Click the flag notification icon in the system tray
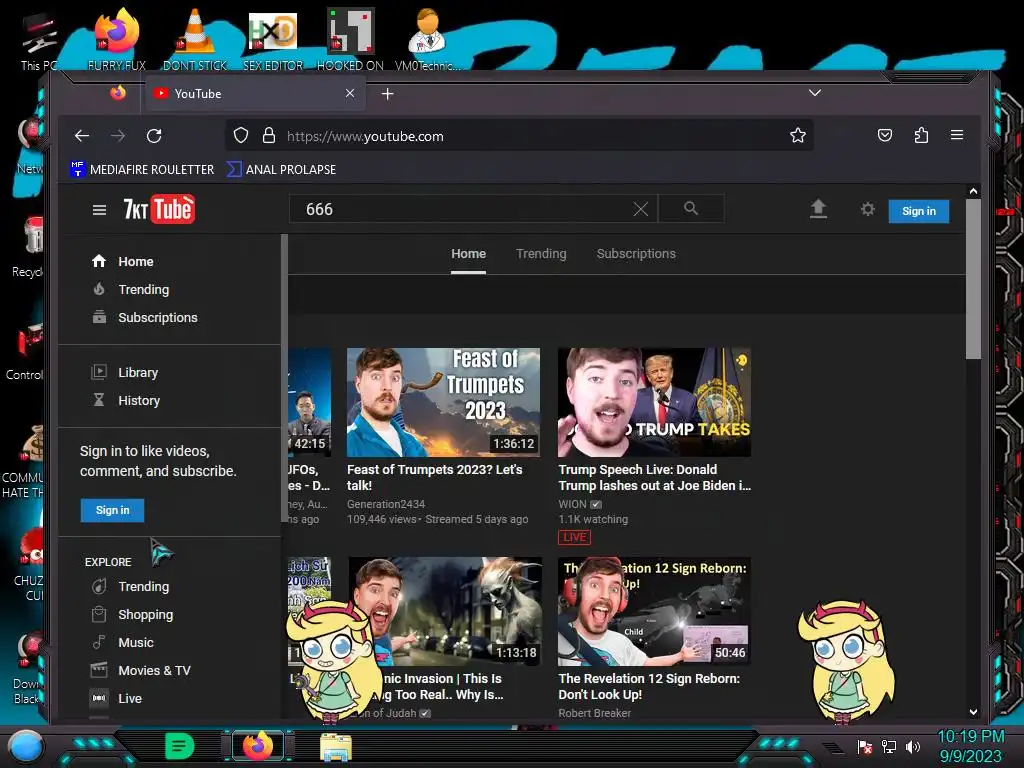Viewport: 1024px width, 768px height. tap(865, 746)
